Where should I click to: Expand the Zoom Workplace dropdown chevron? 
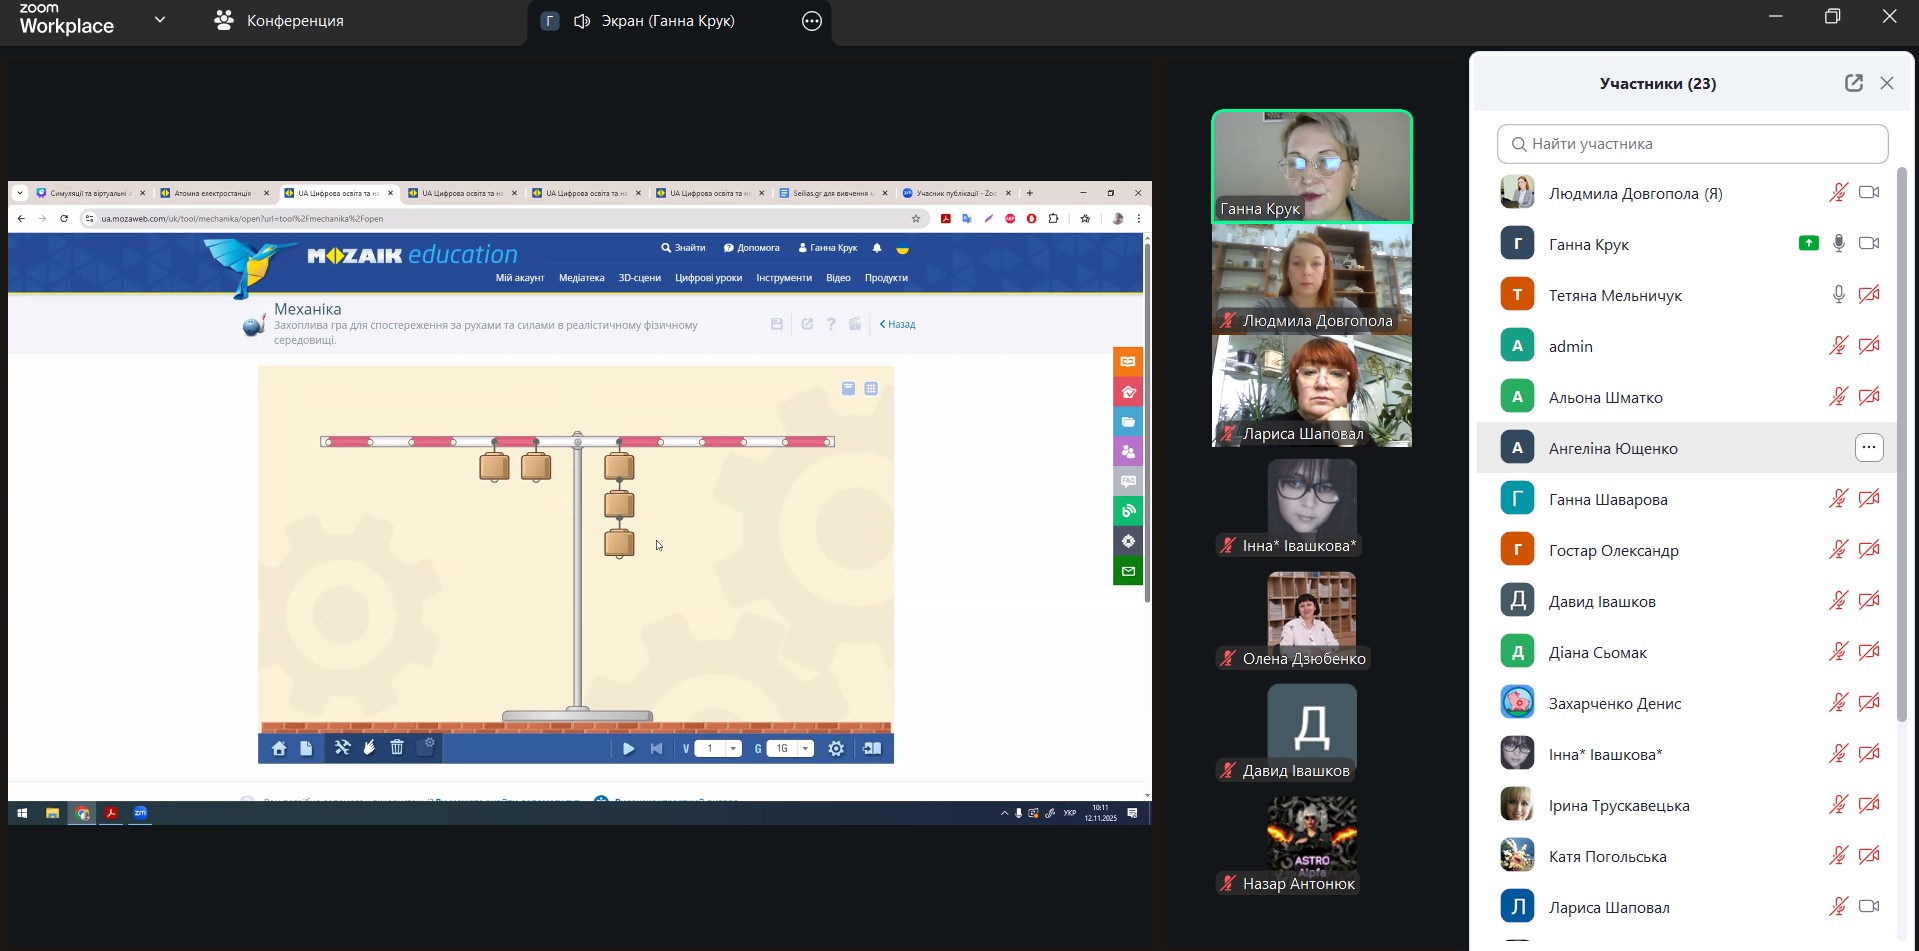(160, 20)
